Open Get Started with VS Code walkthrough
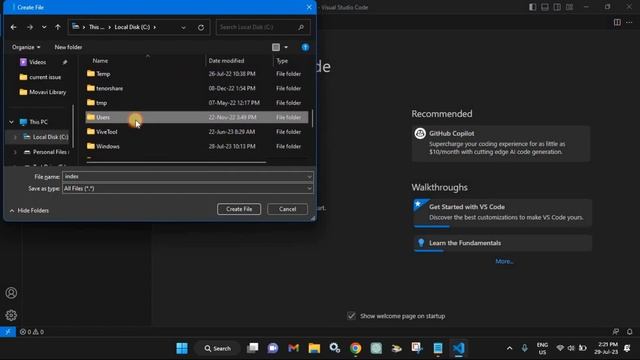This screenshot has width=640, height=360. [502, 213]
